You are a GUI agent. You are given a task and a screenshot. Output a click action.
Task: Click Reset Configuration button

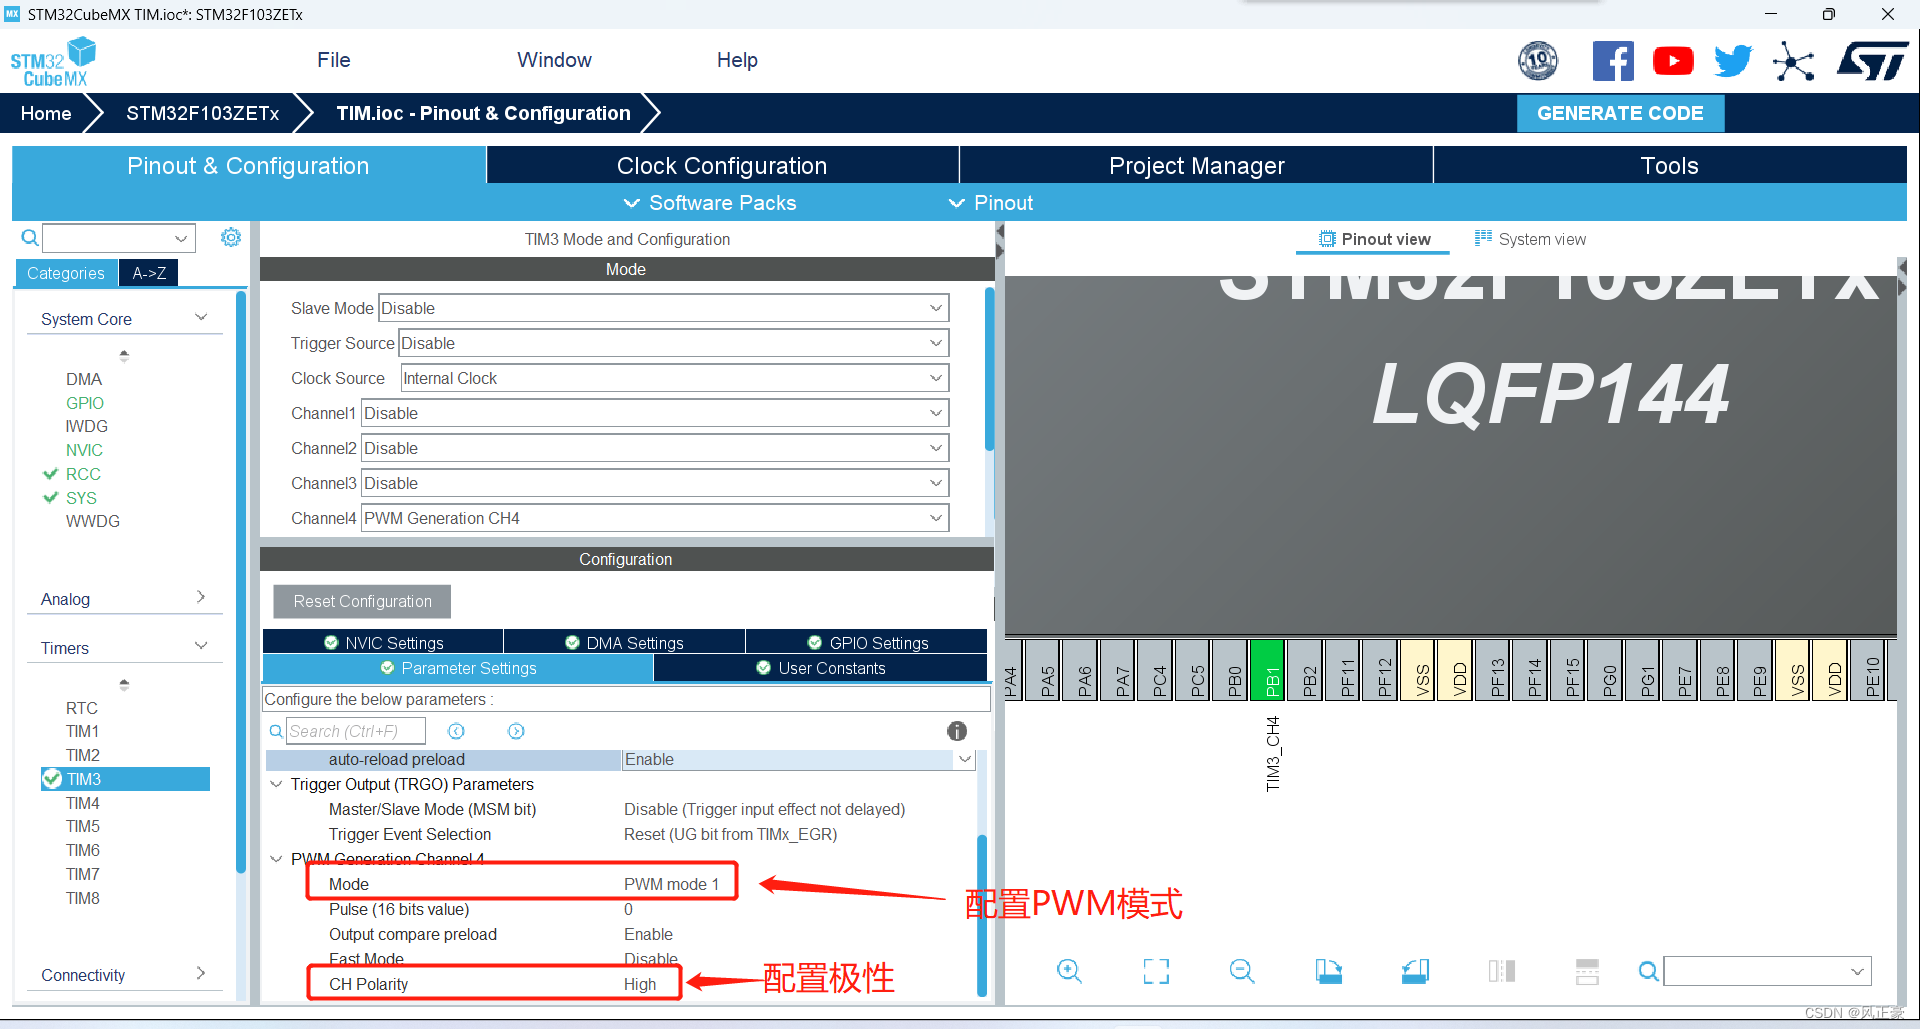362,601
